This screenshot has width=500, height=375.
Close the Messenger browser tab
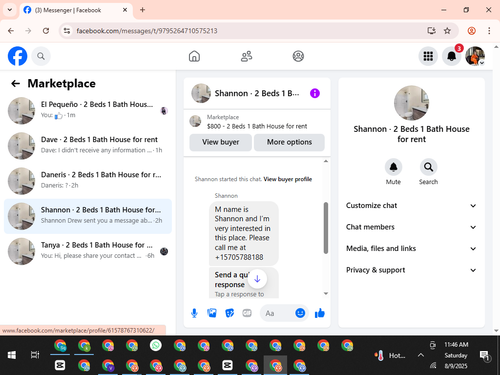point(125,10)
